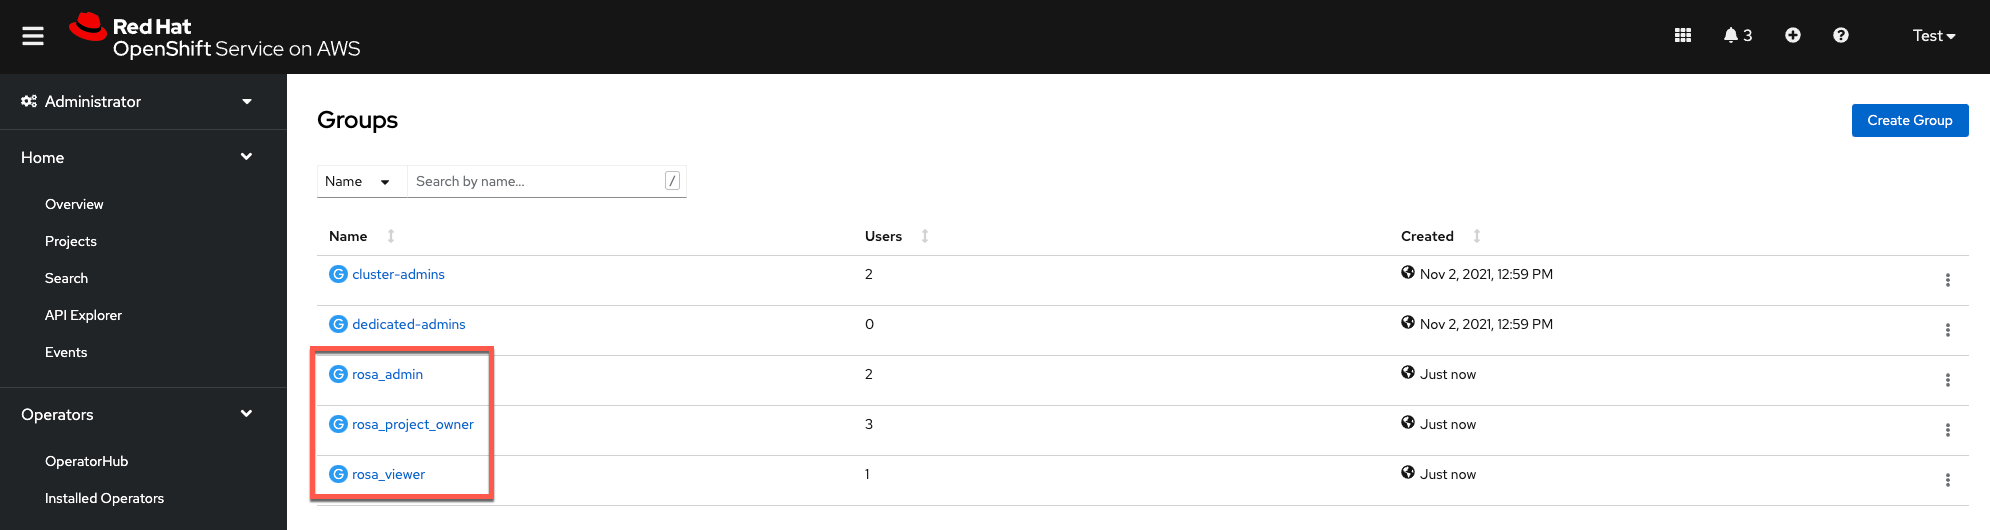Image resolution: width=1990 pixels, height=530 pixels.
Task: Open kebab menu for dedicated-admins row
Action: [x=1948, y=330]
